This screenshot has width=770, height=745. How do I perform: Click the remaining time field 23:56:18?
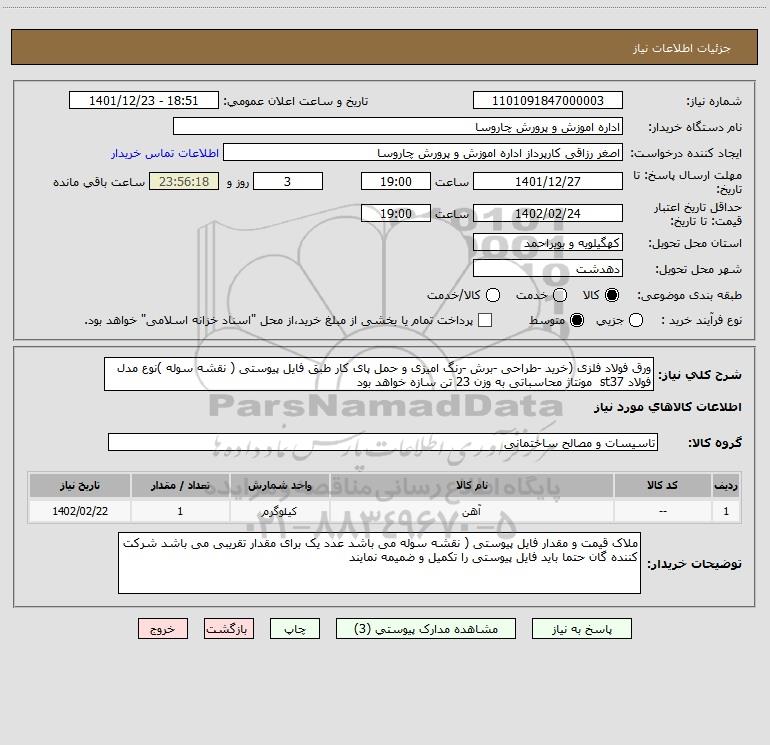[x=184, y=182]
